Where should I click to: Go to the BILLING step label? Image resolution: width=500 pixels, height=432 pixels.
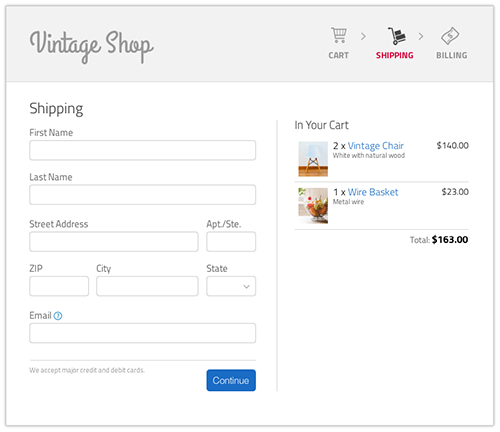[452, 55]
